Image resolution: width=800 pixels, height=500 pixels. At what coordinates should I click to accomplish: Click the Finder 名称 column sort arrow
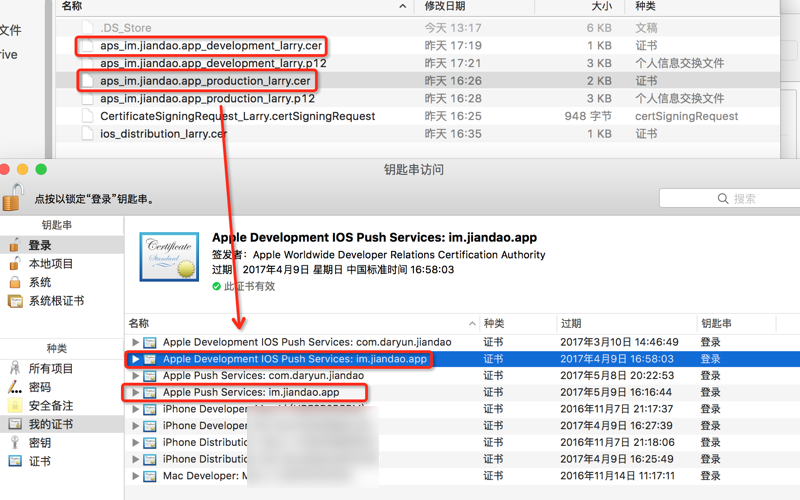pos(403,6)
